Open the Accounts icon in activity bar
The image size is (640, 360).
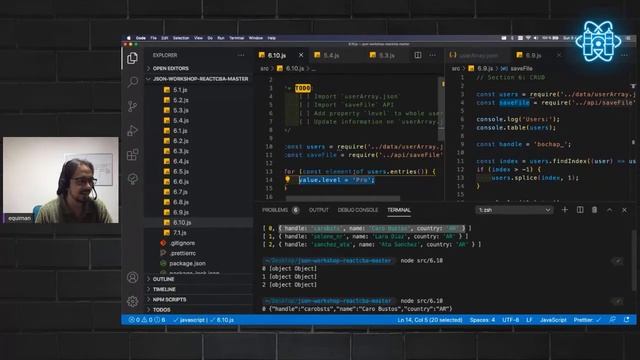[132, 277]
